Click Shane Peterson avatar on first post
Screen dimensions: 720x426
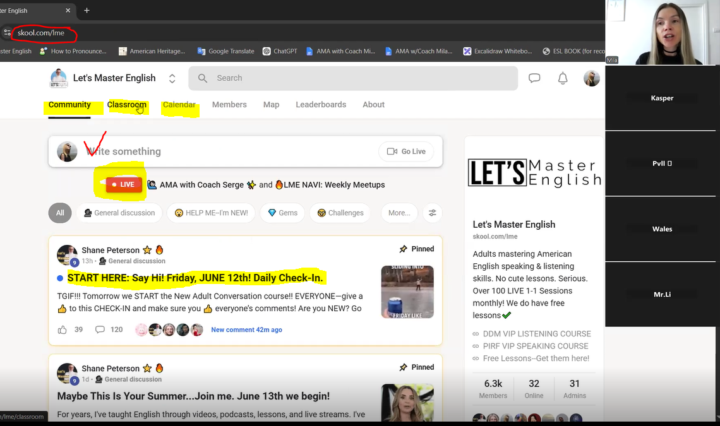coord(67,255)
